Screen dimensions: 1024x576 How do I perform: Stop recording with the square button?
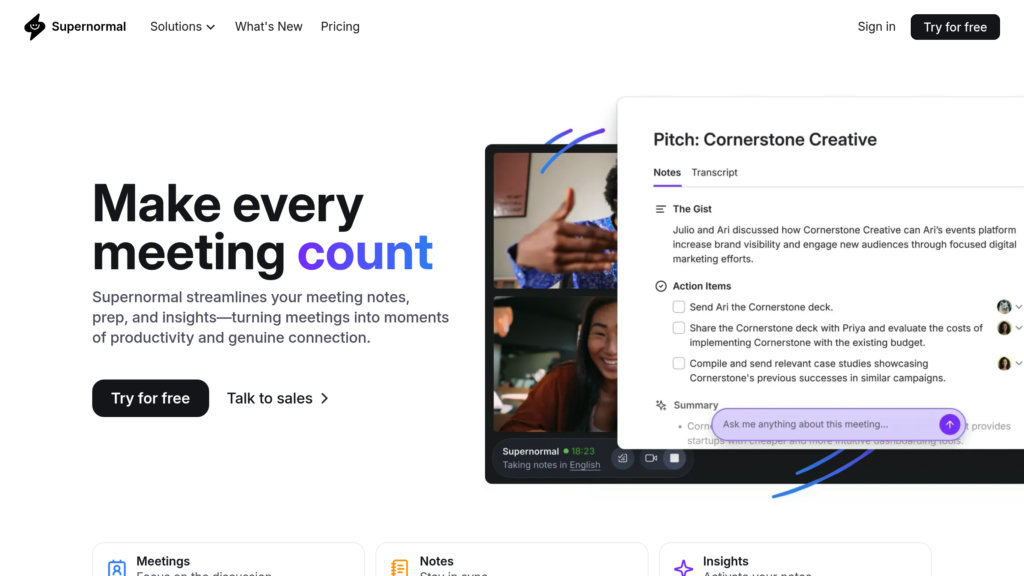674,458
